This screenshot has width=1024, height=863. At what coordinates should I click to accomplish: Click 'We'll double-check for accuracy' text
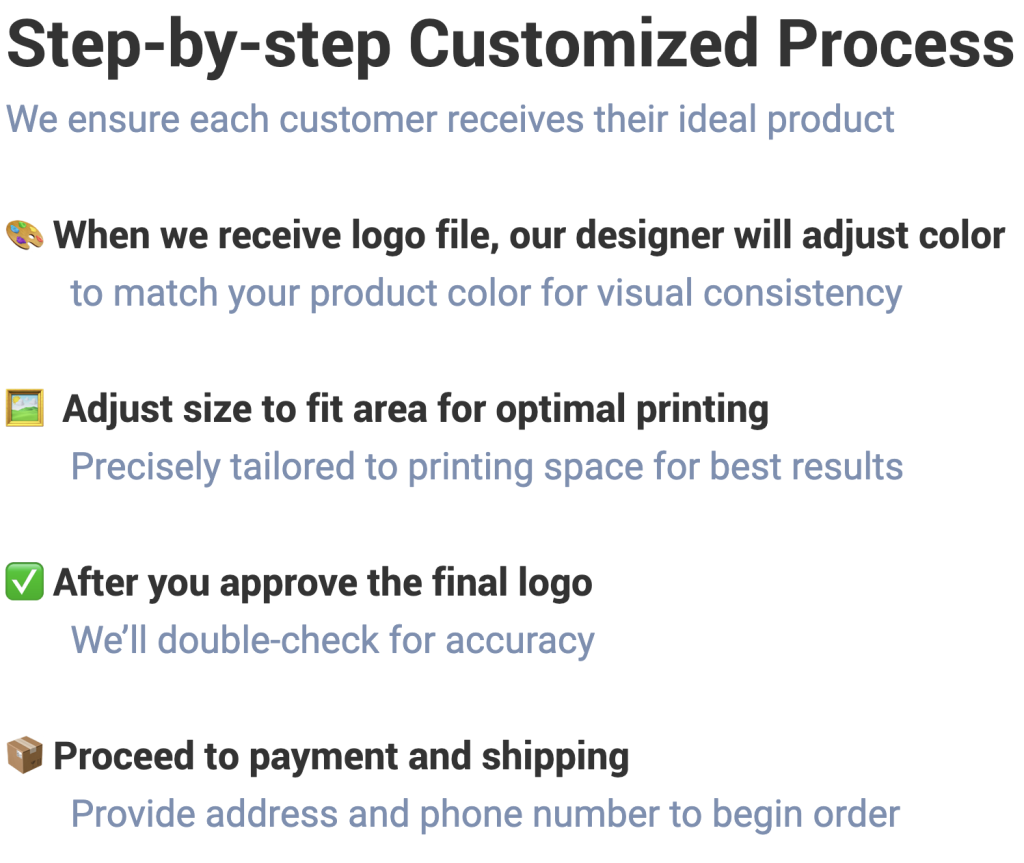333,640
